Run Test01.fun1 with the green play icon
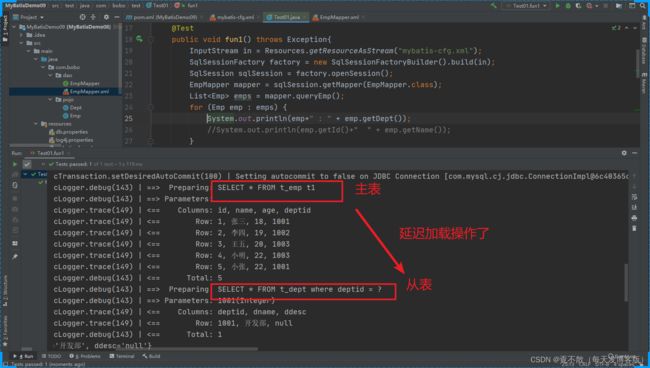Screen dimensions: 650x368 pyautogui.click(x=558, y=6)
